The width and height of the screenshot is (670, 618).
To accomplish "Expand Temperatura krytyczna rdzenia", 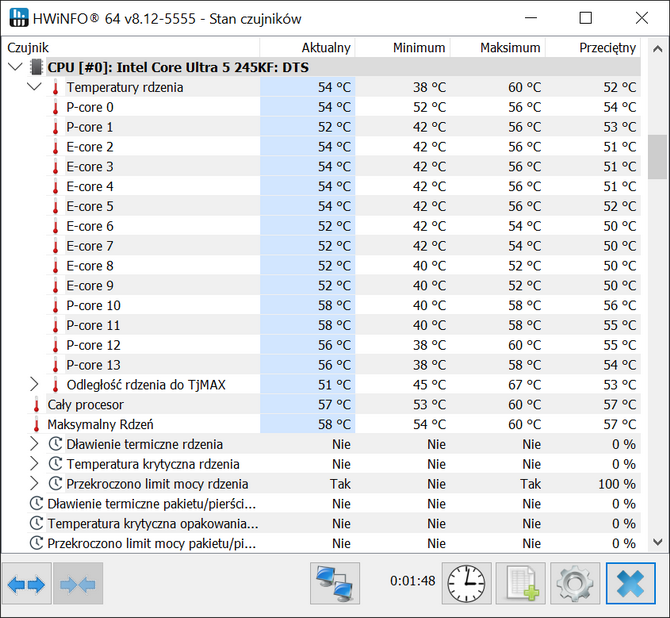I will (34, 464).
